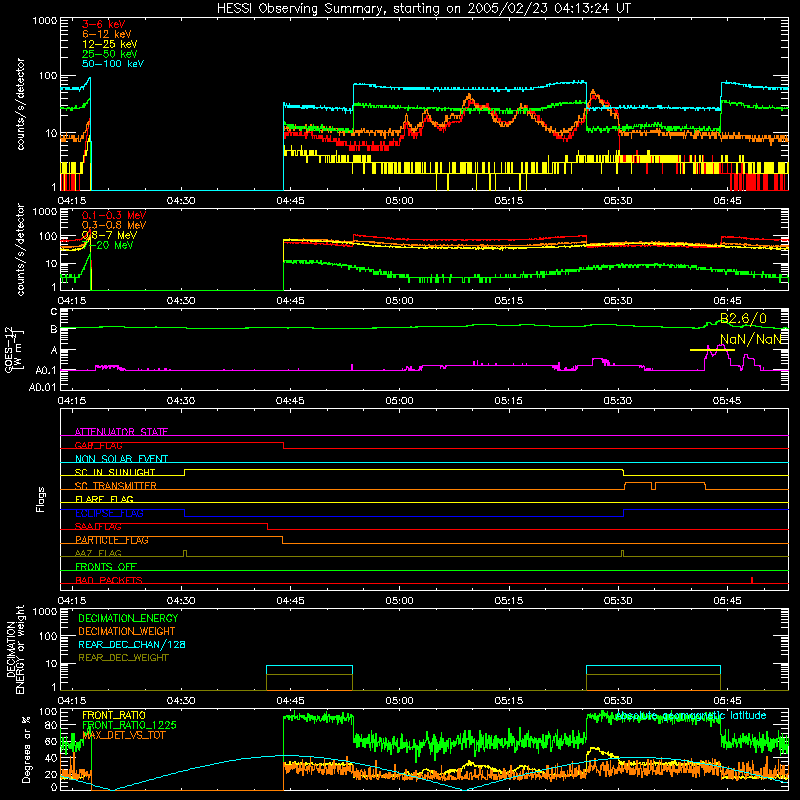Select the red '3-6 keV' legend label
Viewport: 800px width, 800px height.
point(104,24)
